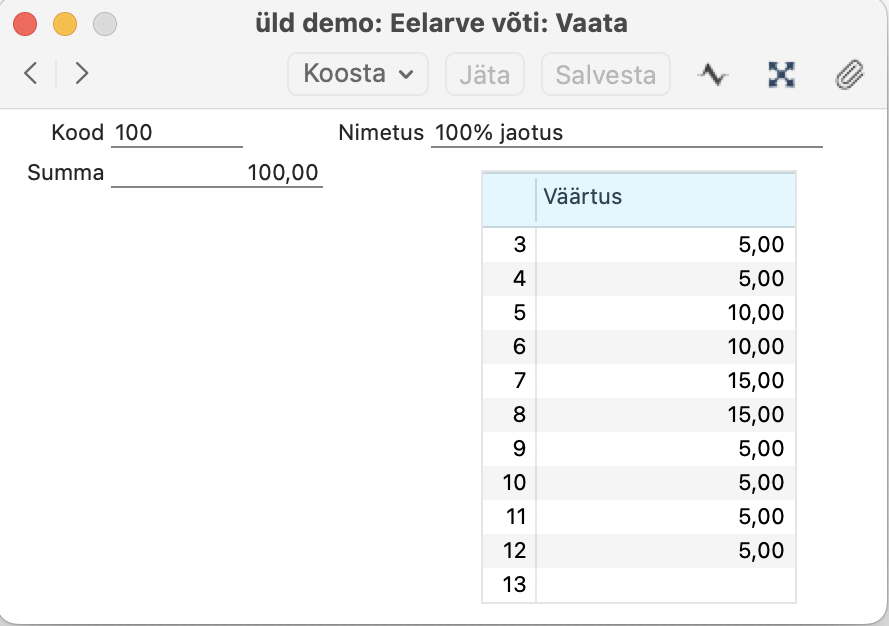Screen dimensions: 889x626
Task: Minimize the window with the yellow button
Action: [x=65, y=23]
